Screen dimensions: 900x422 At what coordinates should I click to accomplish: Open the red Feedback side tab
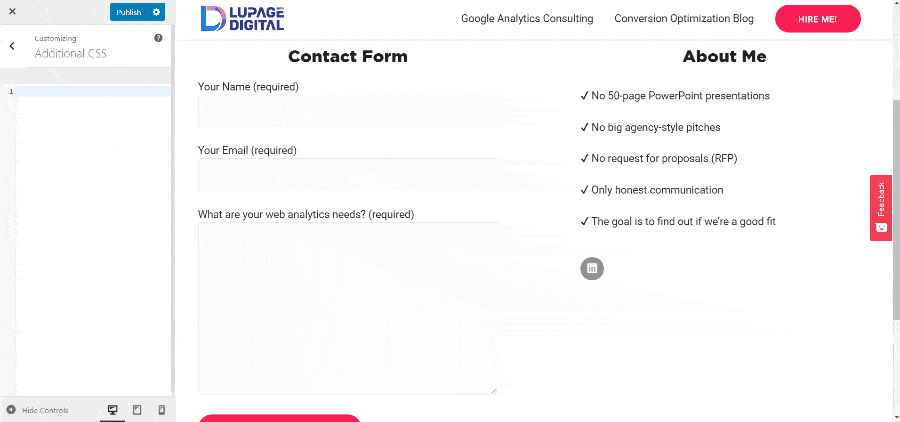[880, 207]
